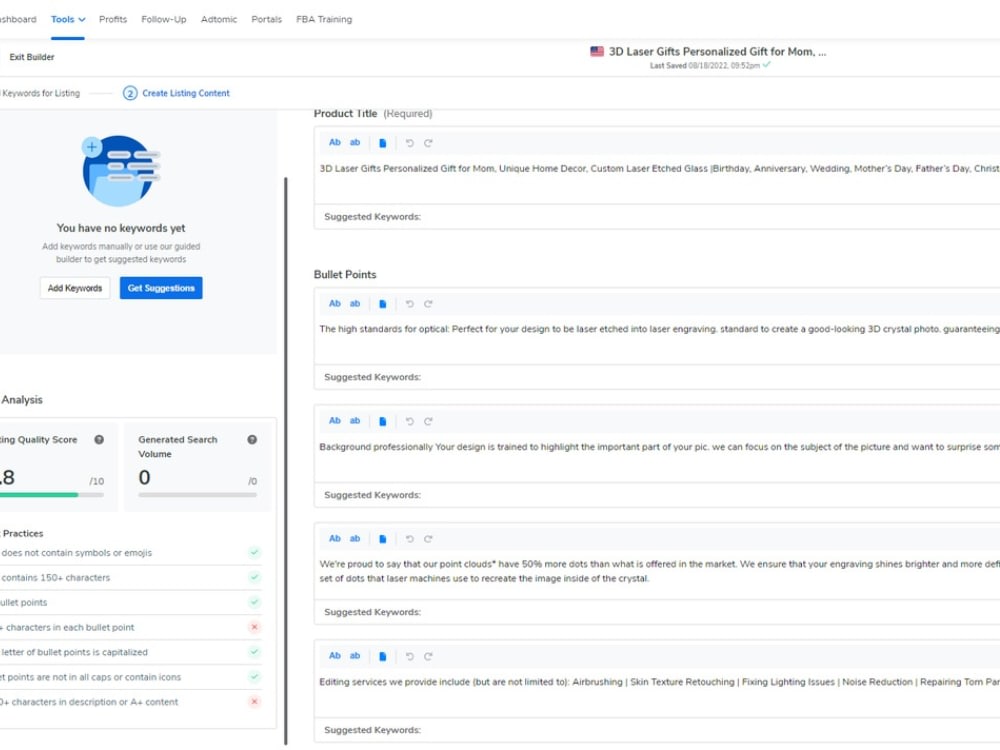Click the Generated Search Volume progress bar

(198, 495)
